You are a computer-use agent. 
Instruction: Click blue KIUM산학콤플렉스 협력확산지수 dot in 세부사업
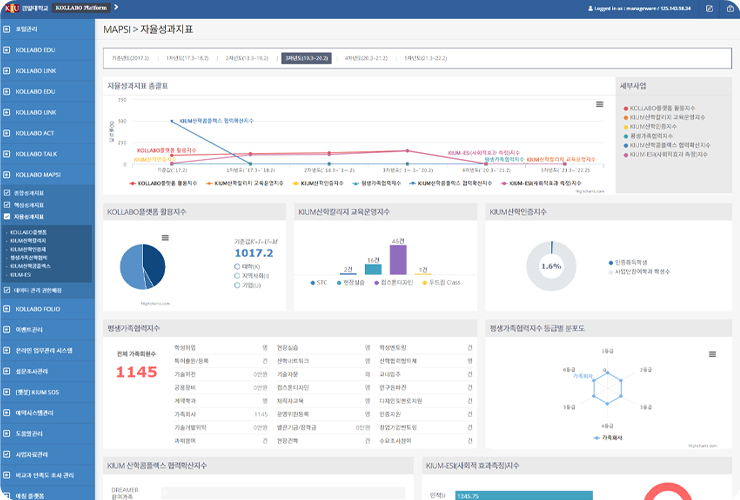coord(626,145)
